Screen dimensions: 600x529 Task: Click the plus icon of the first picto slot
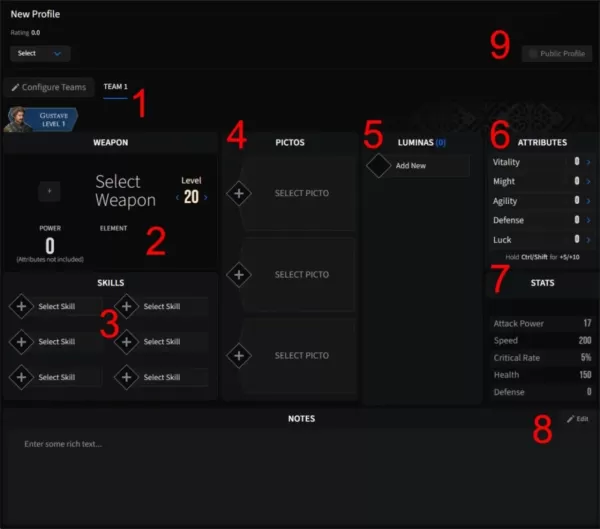click(x=239, y=193)
